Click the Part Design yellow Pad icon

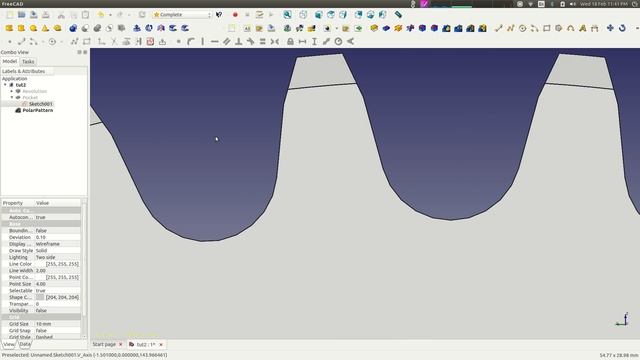[374, 28]
